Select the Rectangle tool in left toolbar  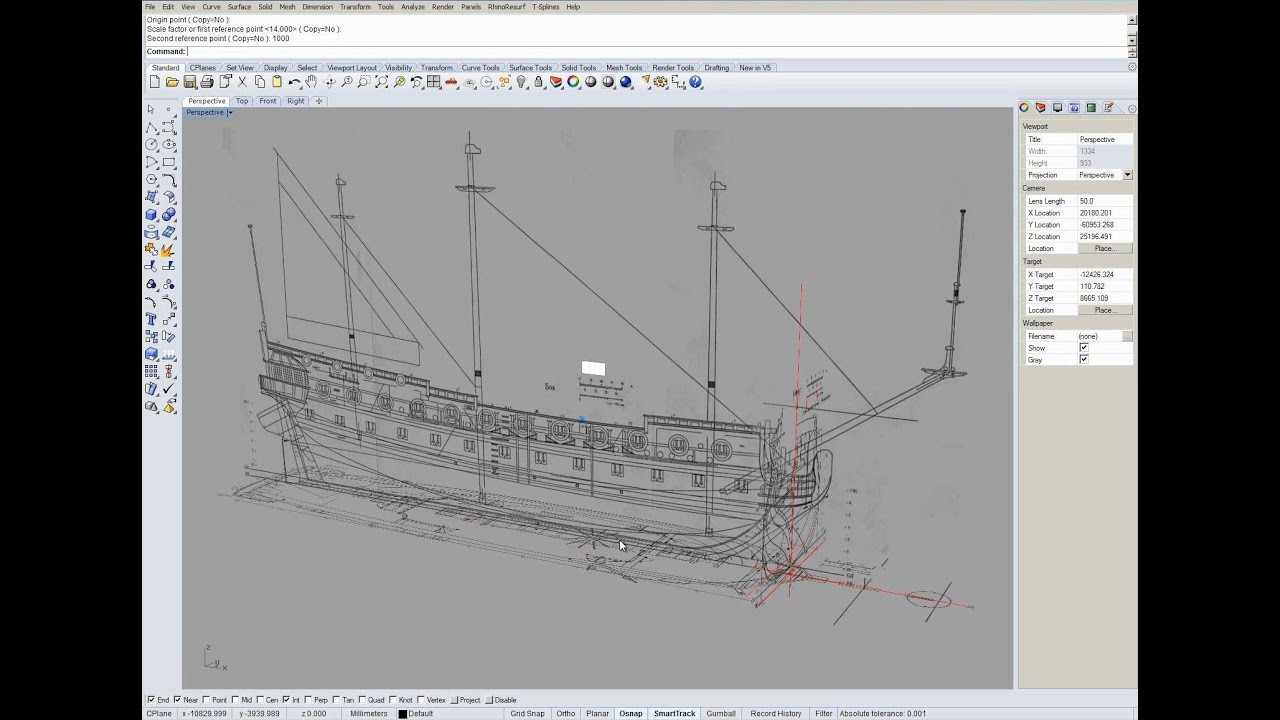coord(169,162)
